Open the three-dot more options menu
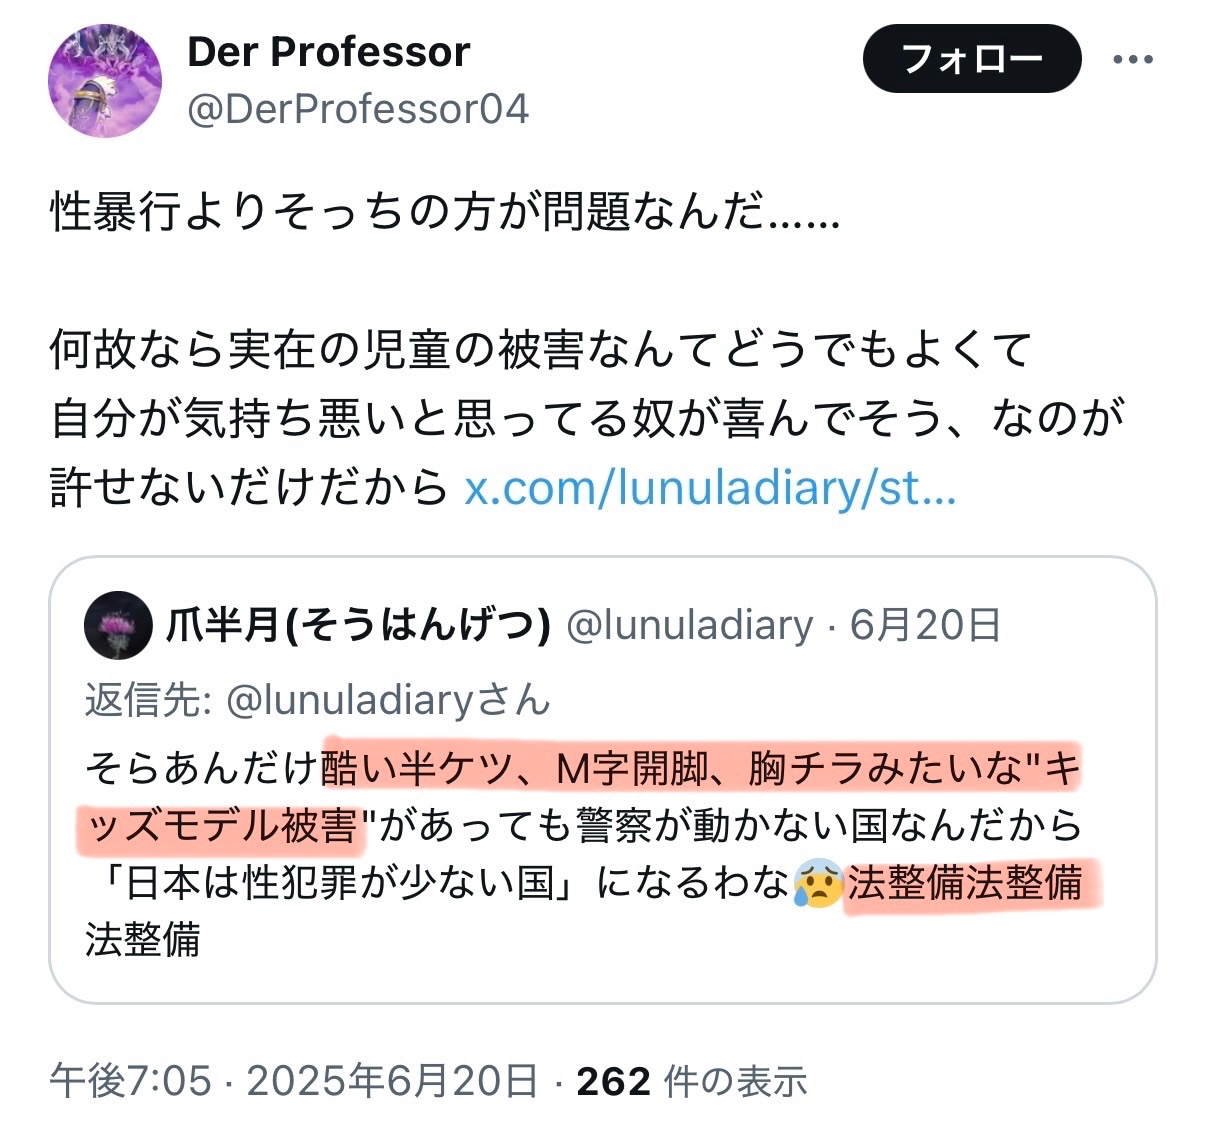This screenshot has height=1124, width=1206. pyautogui.click(x=1133, y=59)
